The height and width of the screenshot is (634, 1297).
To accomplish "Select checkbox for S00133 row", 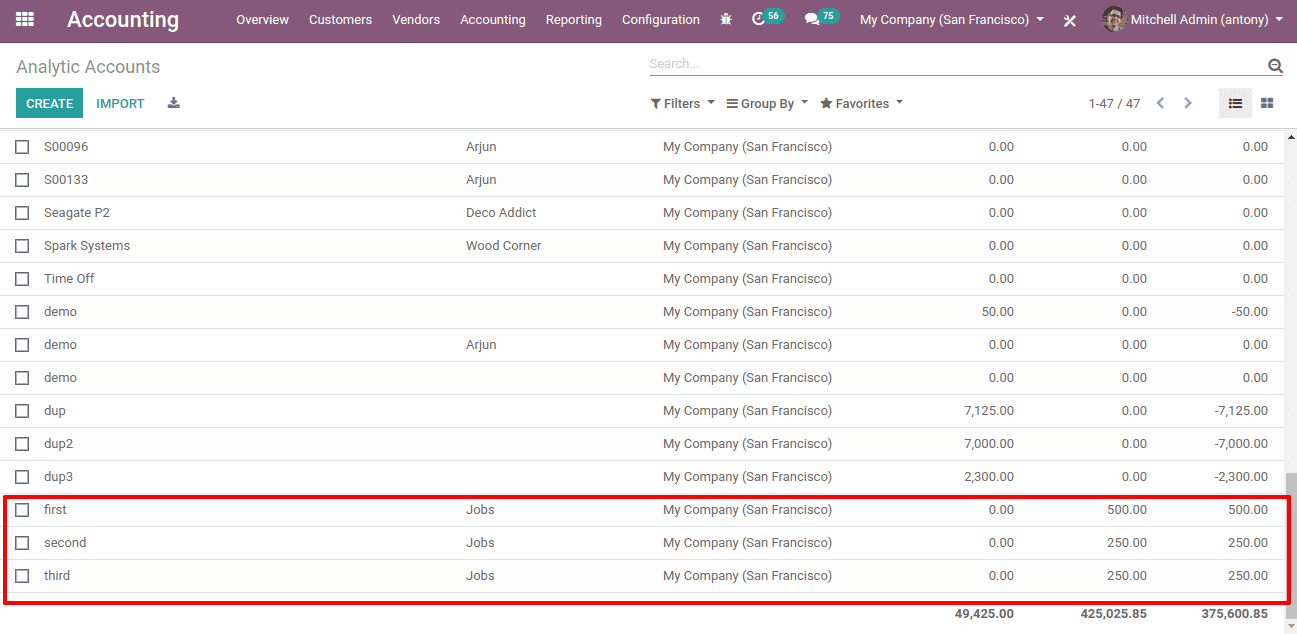I will pos(22,180).
